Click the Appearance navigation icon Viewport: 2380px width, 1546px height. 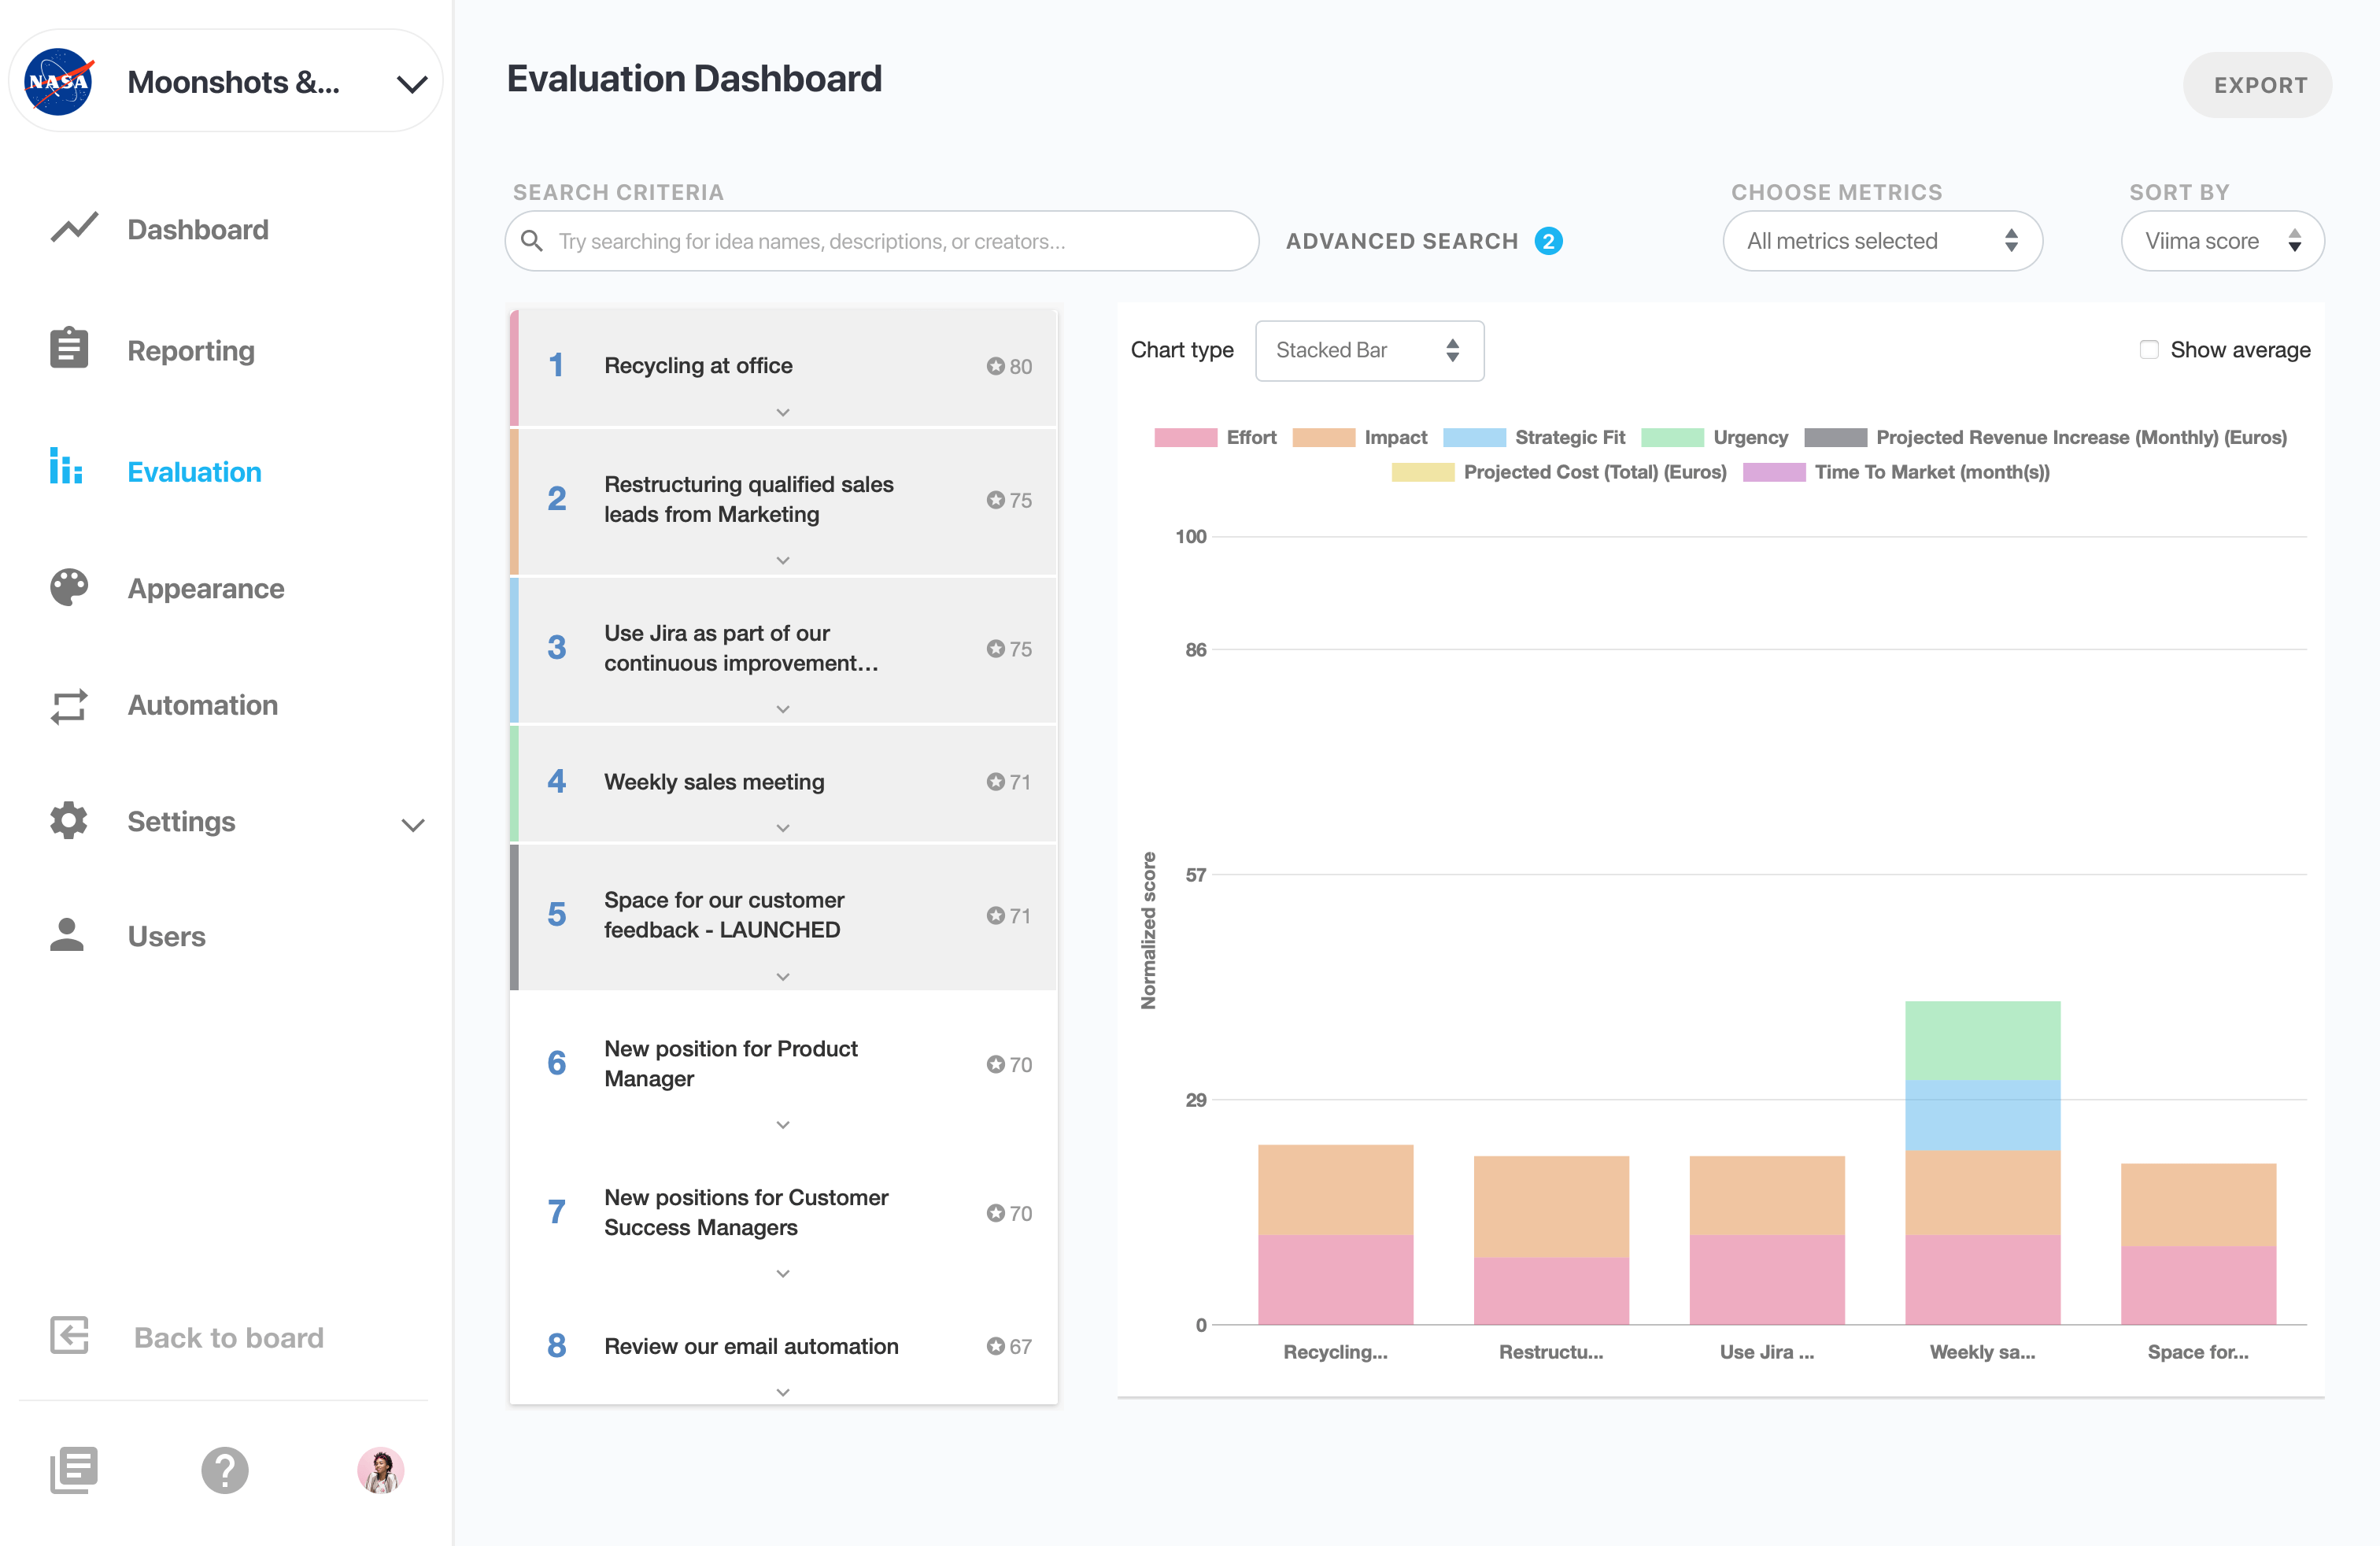(69, 585)
